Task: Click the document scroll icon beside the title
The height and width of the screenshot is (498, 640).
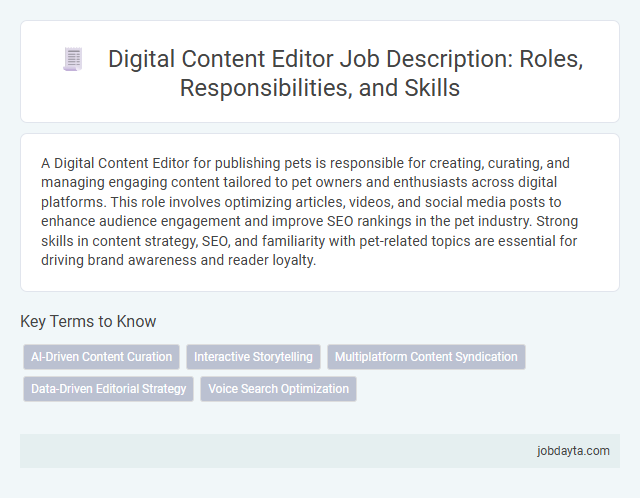Action: [x=73, y=60]
